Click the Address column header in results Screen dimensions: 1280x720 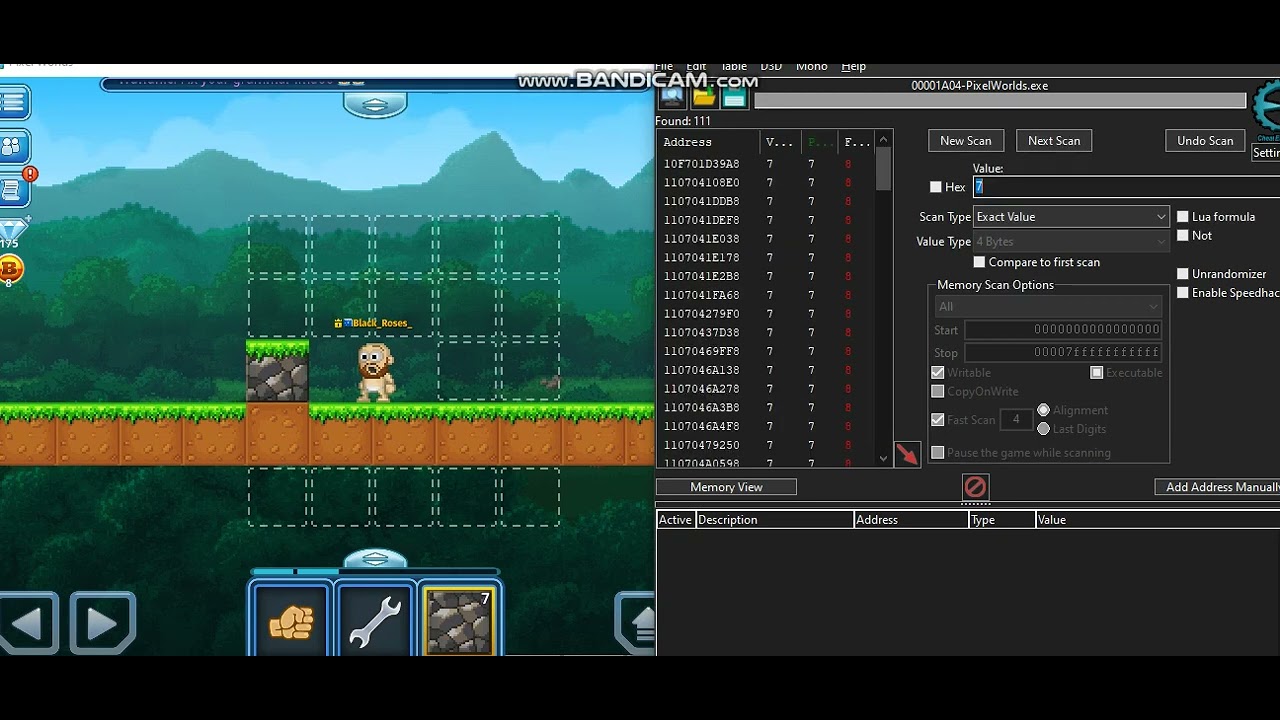(708, 142)
